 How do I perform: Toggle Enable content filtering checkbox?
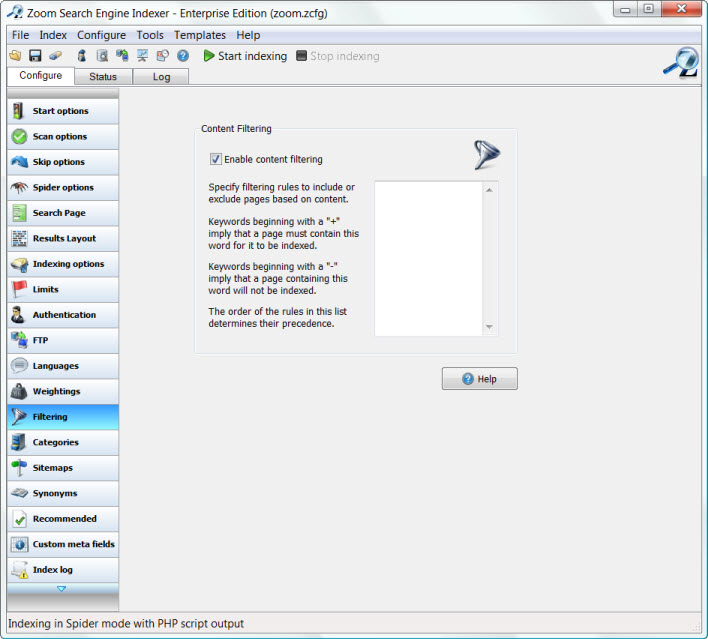[216, 159]
